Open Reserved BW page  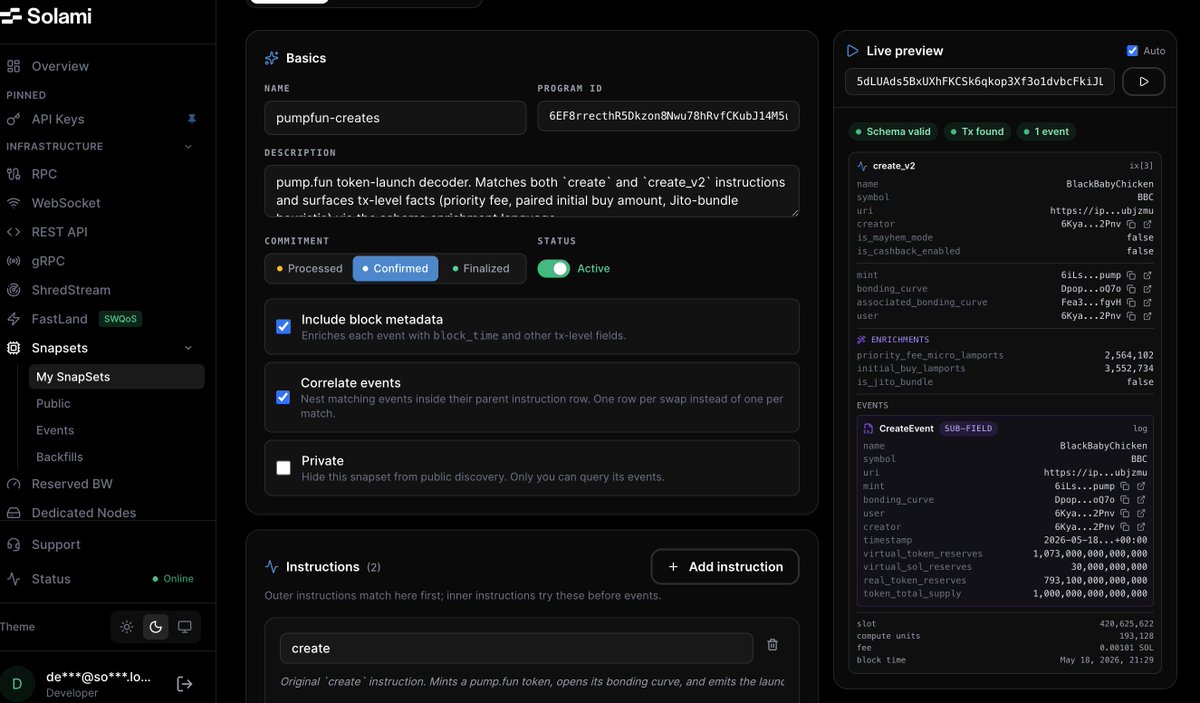72,484
